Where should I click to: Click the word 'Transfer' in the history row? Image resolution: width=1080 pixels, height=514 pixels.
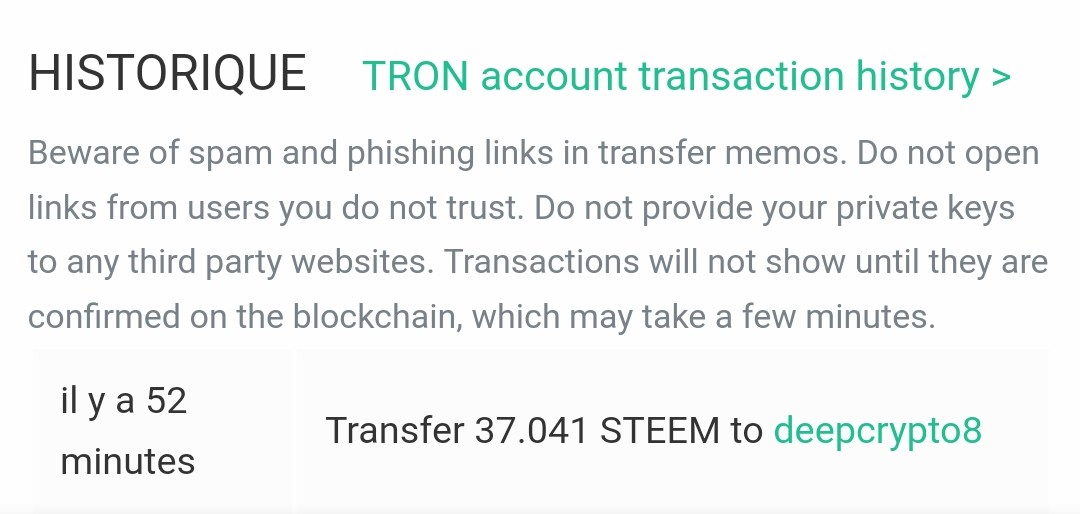[395, 431]
